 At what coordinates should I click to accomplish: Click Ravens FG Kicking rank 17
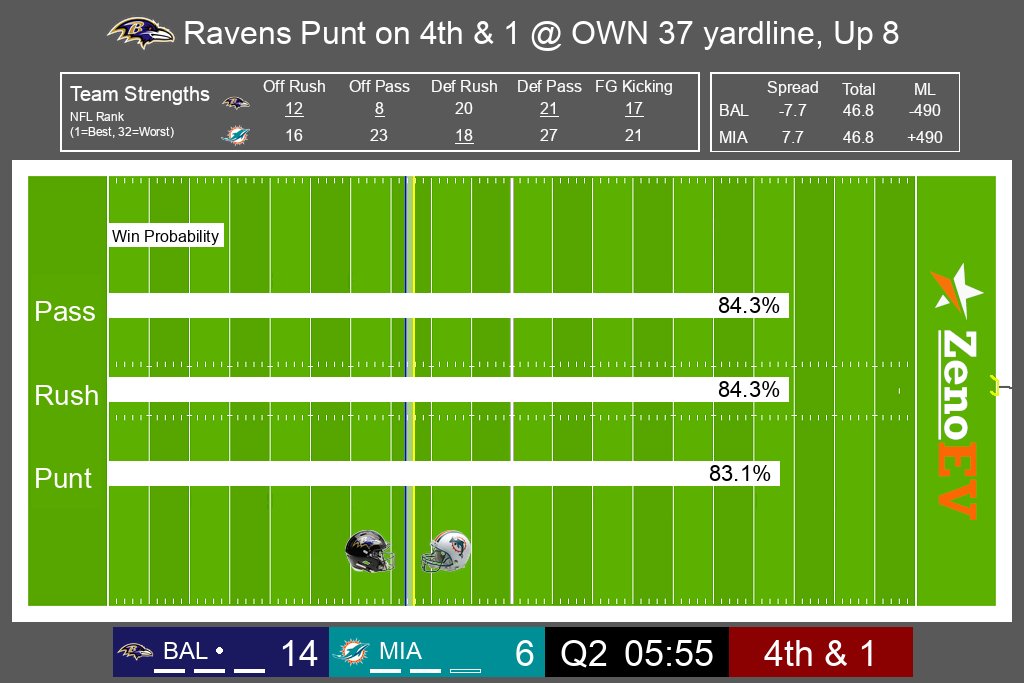pos(633,109)
